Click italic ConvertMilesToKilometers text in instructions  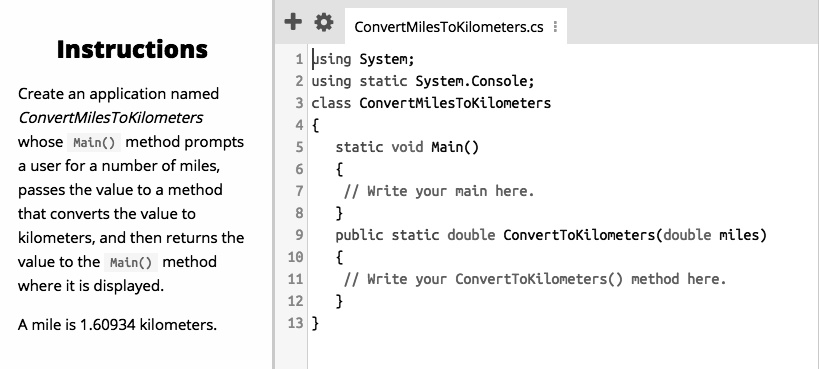click(111, 118)
